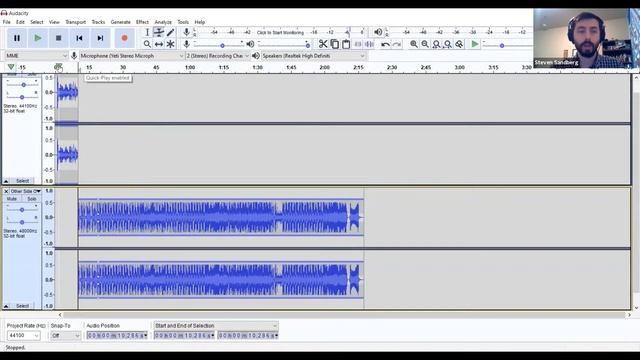640x360 pixels.
Task: Select the Time Shift tool
Action: pos(159,44)
